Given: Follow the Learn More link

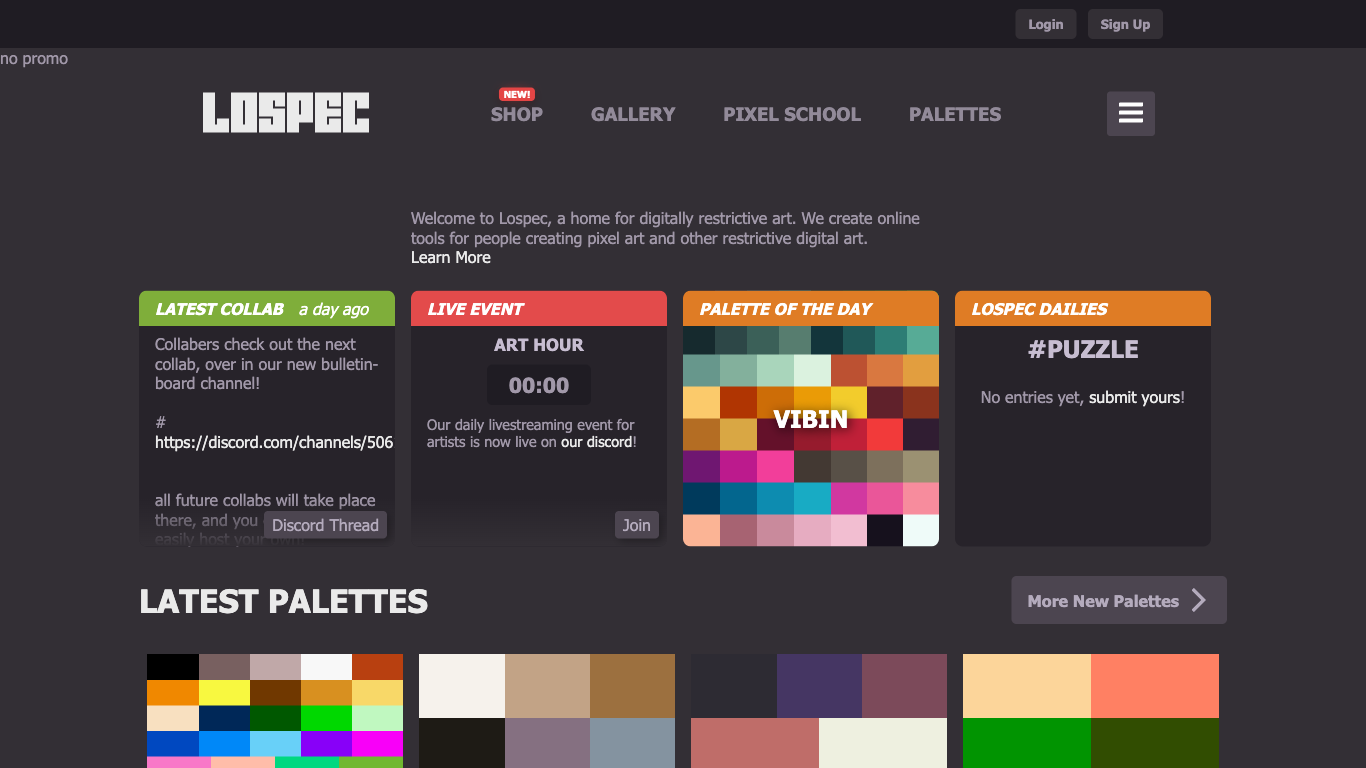Looking at the screenshot, I should coord(451,257).
